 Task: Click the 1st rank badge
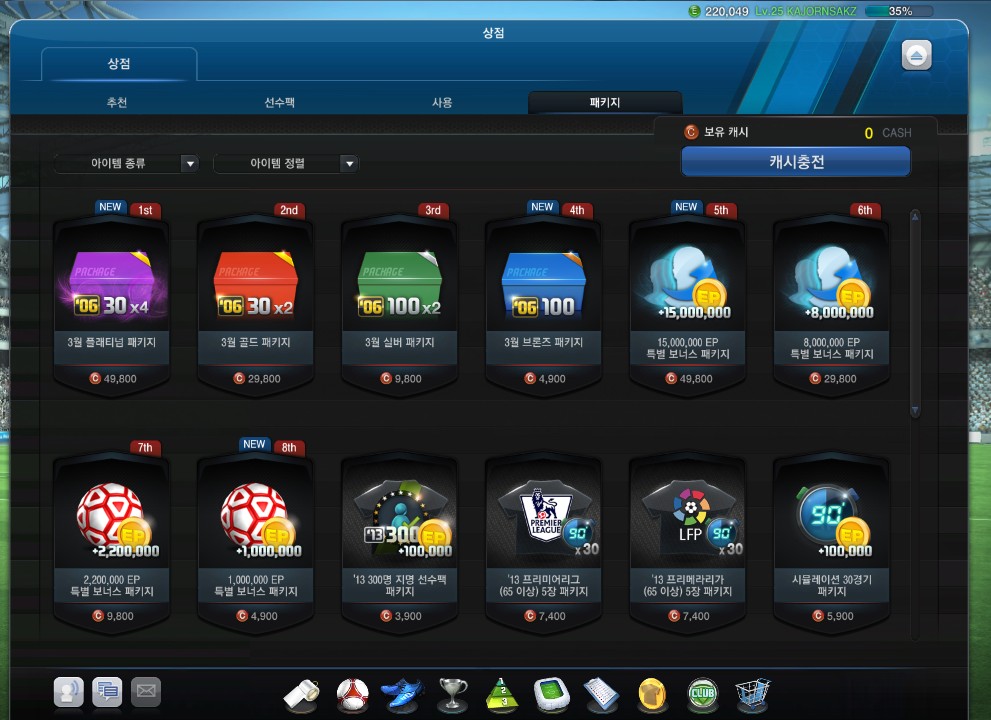point(145,210)
